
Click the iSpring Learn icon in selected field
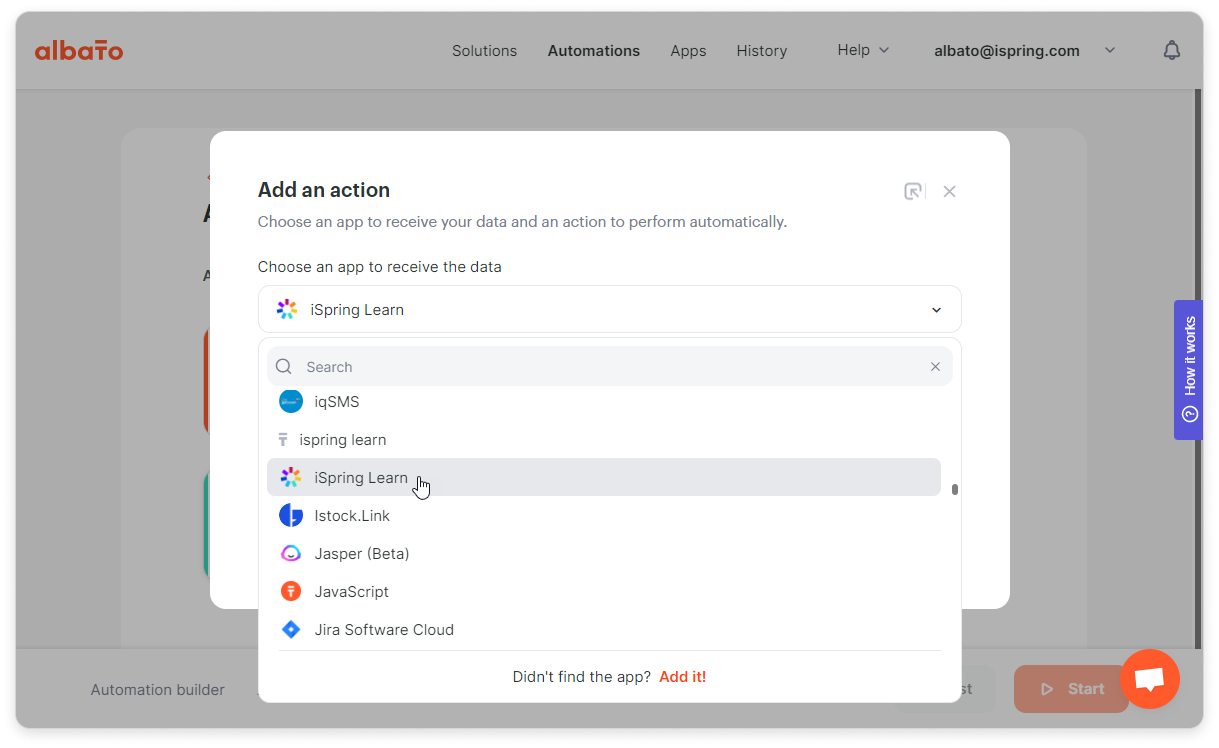(x=287, y=310)
